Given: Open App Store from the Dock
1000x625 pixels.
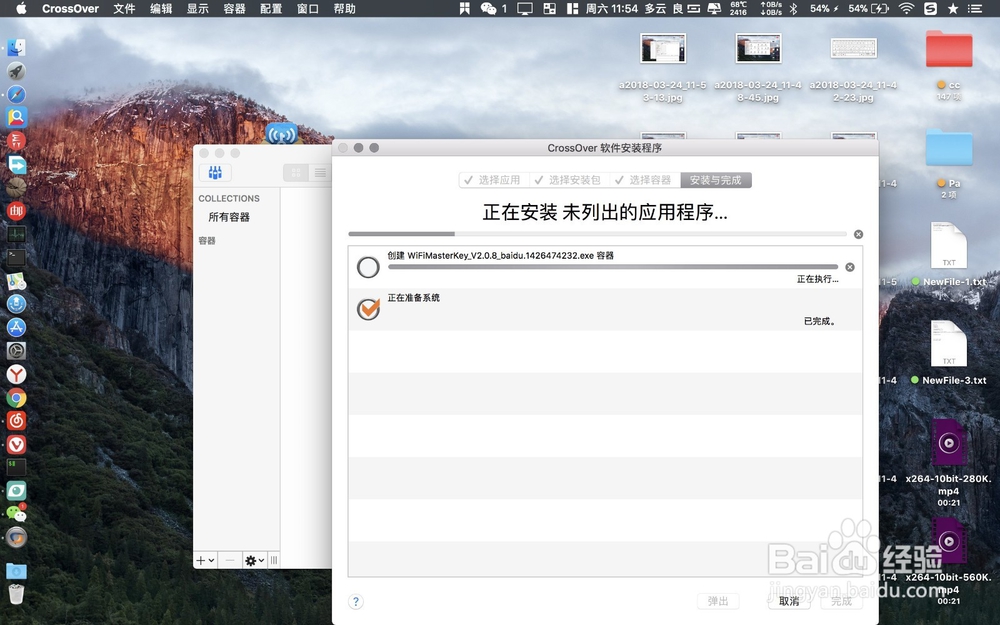Looking at the screenshot, I should click(x=16, y=327).
